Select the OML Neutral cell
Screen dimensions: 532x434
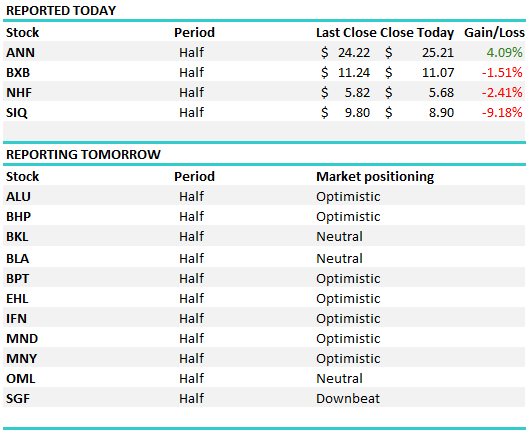339,378
